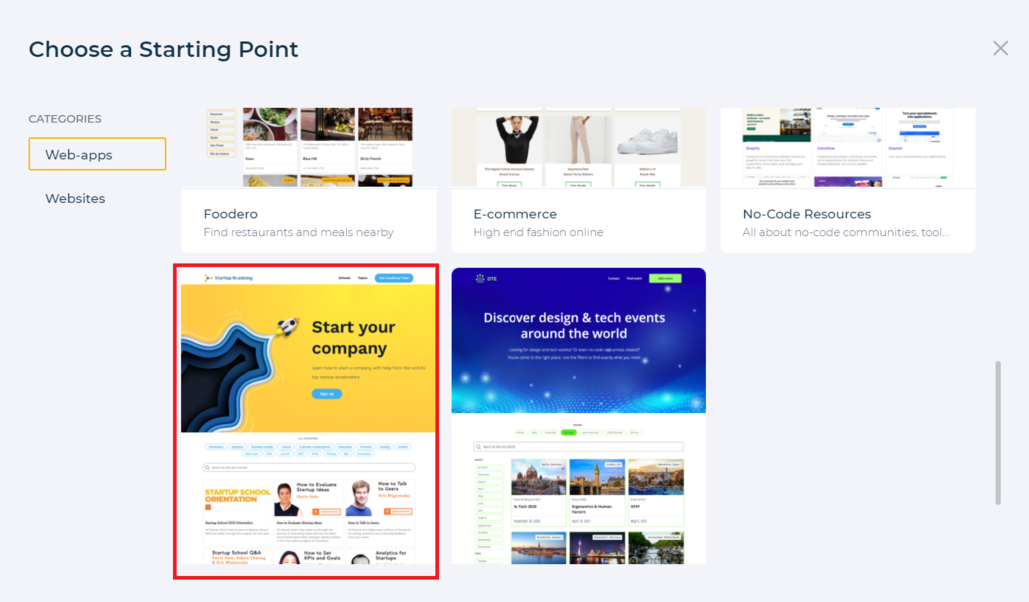Image resolution: width=1029 pixels, height=602 pixels.
Task: Click the E-commerce template title
Action: 515,214
